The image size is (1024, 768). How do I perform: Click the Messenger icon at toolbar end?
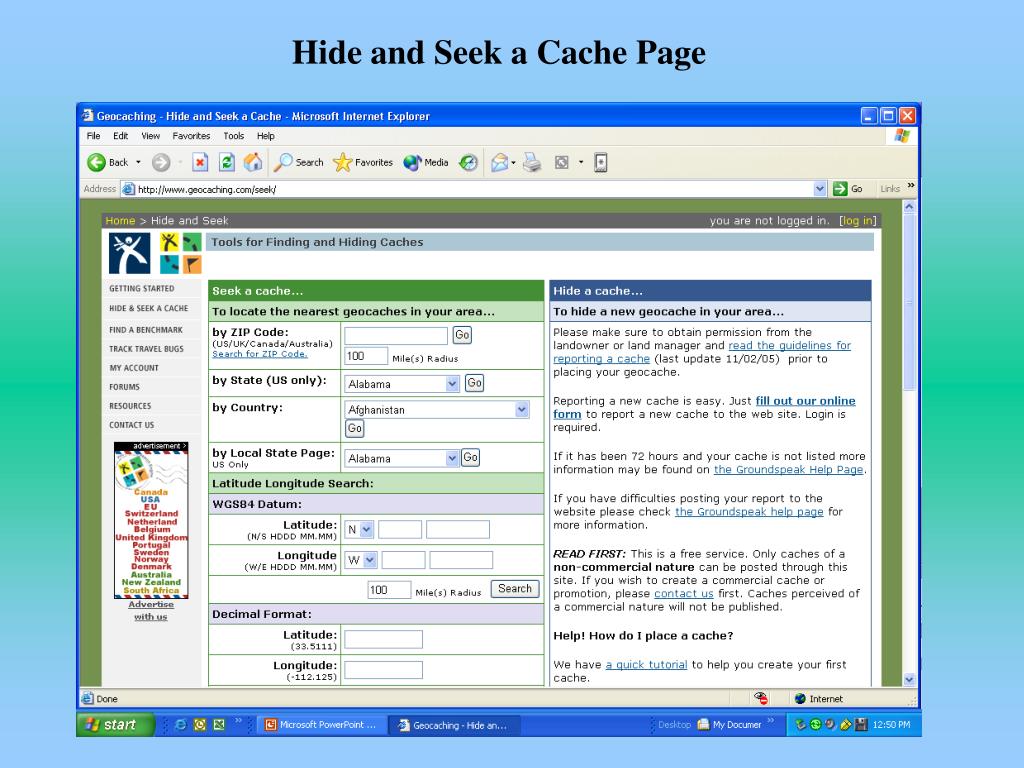click(601, 162)
